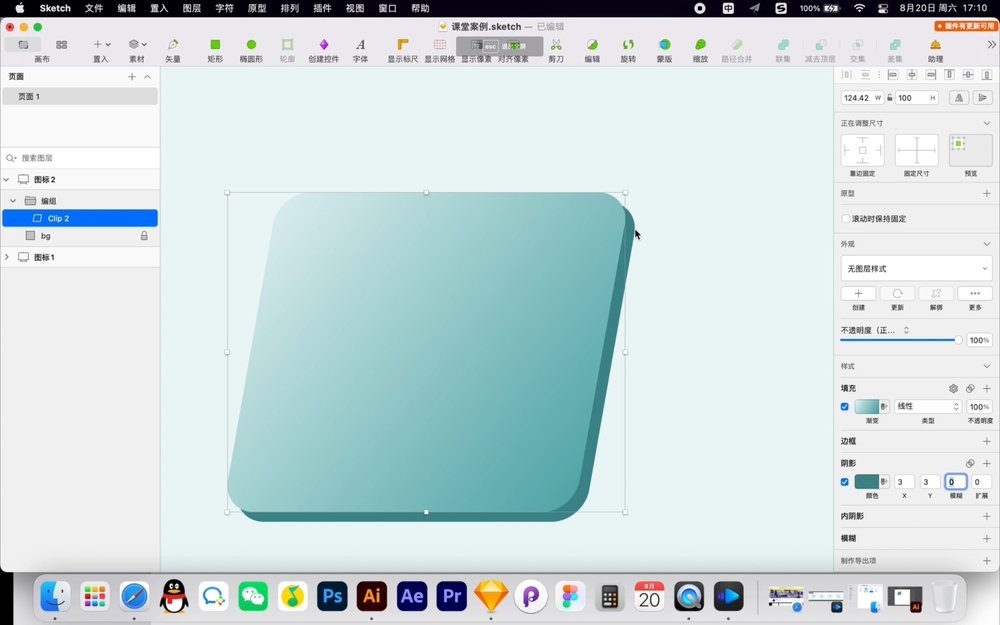Image resolution: width=1000 pixels, height=625 pixels.
Task: Click the 搜索图层 search field
Action: [80, 158]
